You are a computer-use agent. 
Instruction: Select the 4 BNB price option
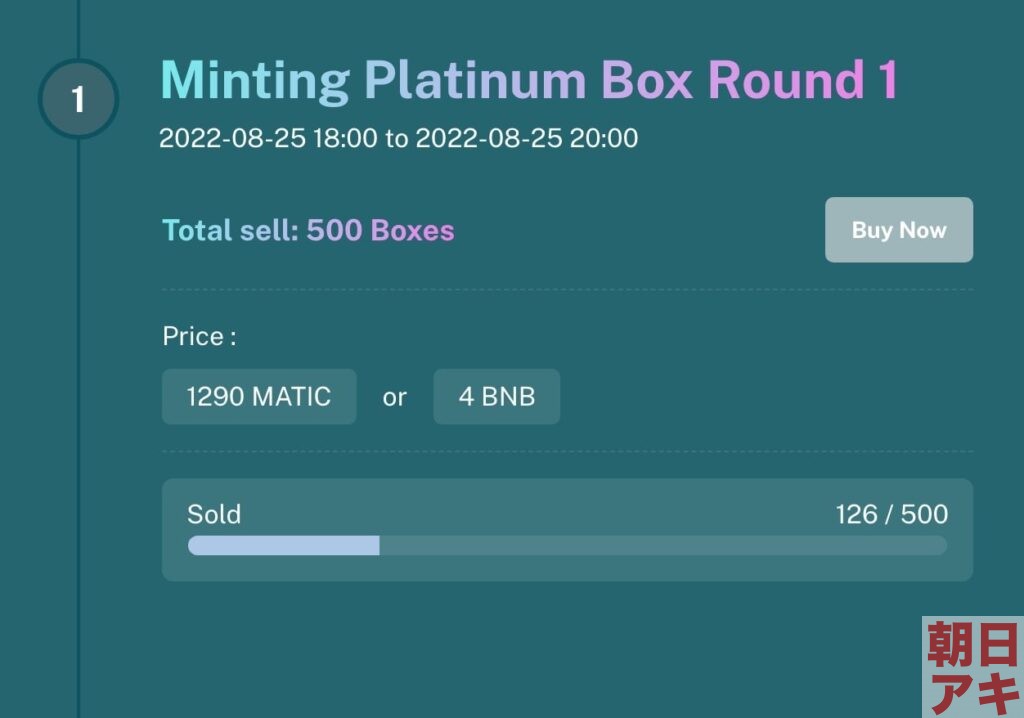[496, 397]
